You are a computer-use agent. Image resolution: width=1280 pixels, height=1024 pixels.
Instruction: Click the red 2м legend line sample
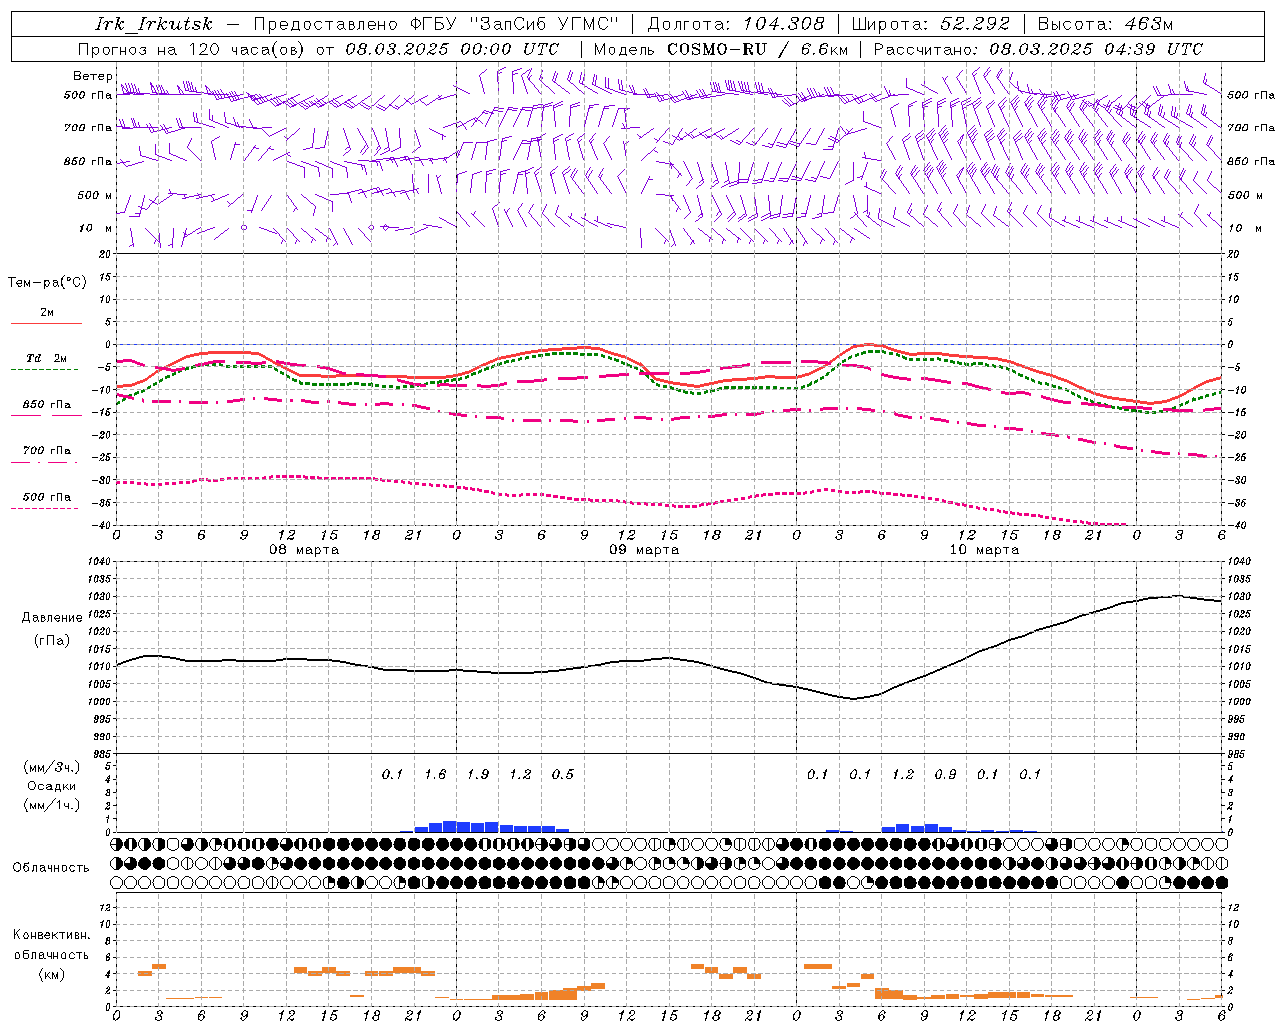click(46, 323)
